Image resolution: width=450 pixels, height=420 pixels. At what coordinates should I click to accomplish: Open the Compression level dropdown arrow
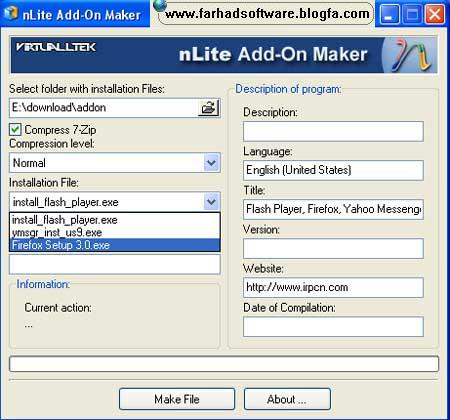coord(211,163)
